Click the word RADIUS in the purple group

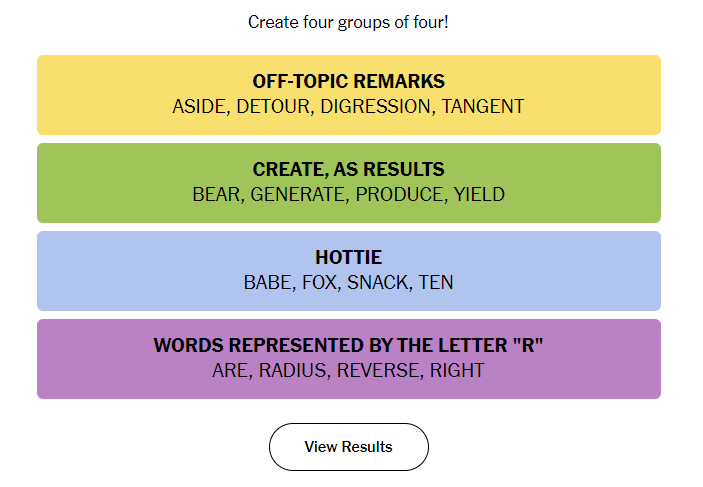pyautogui.click(x=292, y=370)
